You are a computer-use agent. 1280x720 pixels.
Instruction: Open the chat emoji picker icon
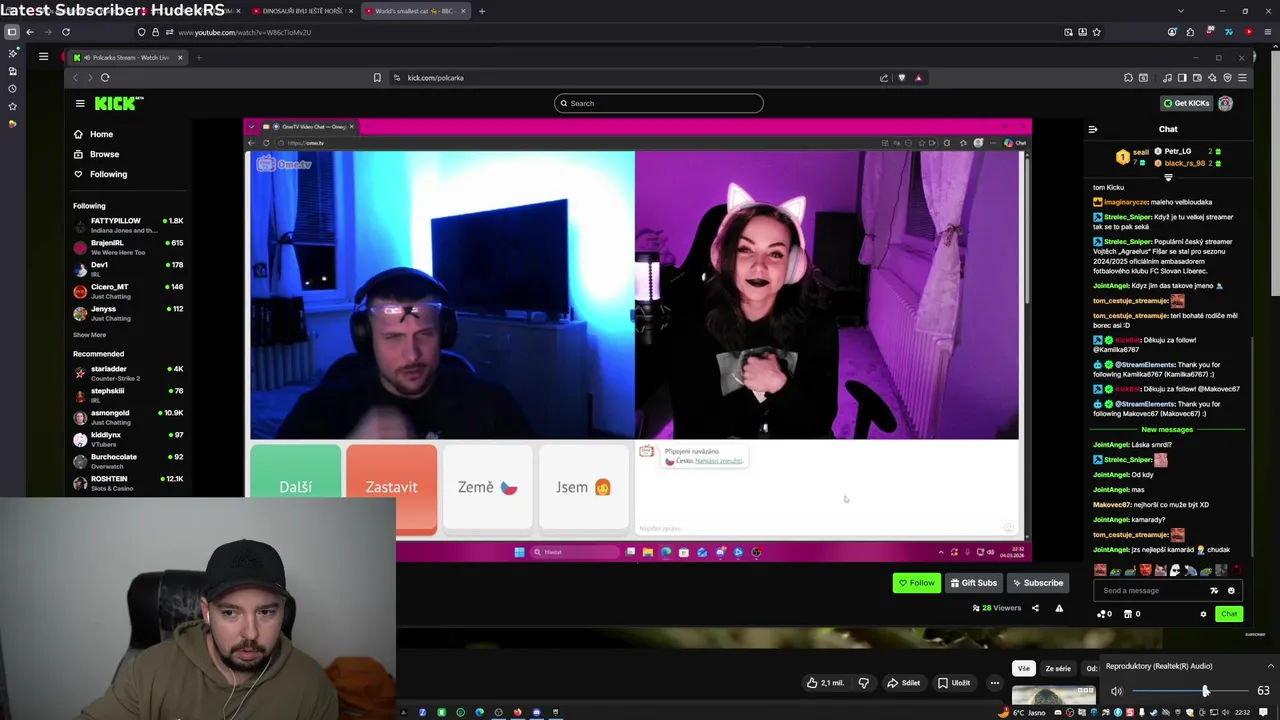[x=1231, y=590]
